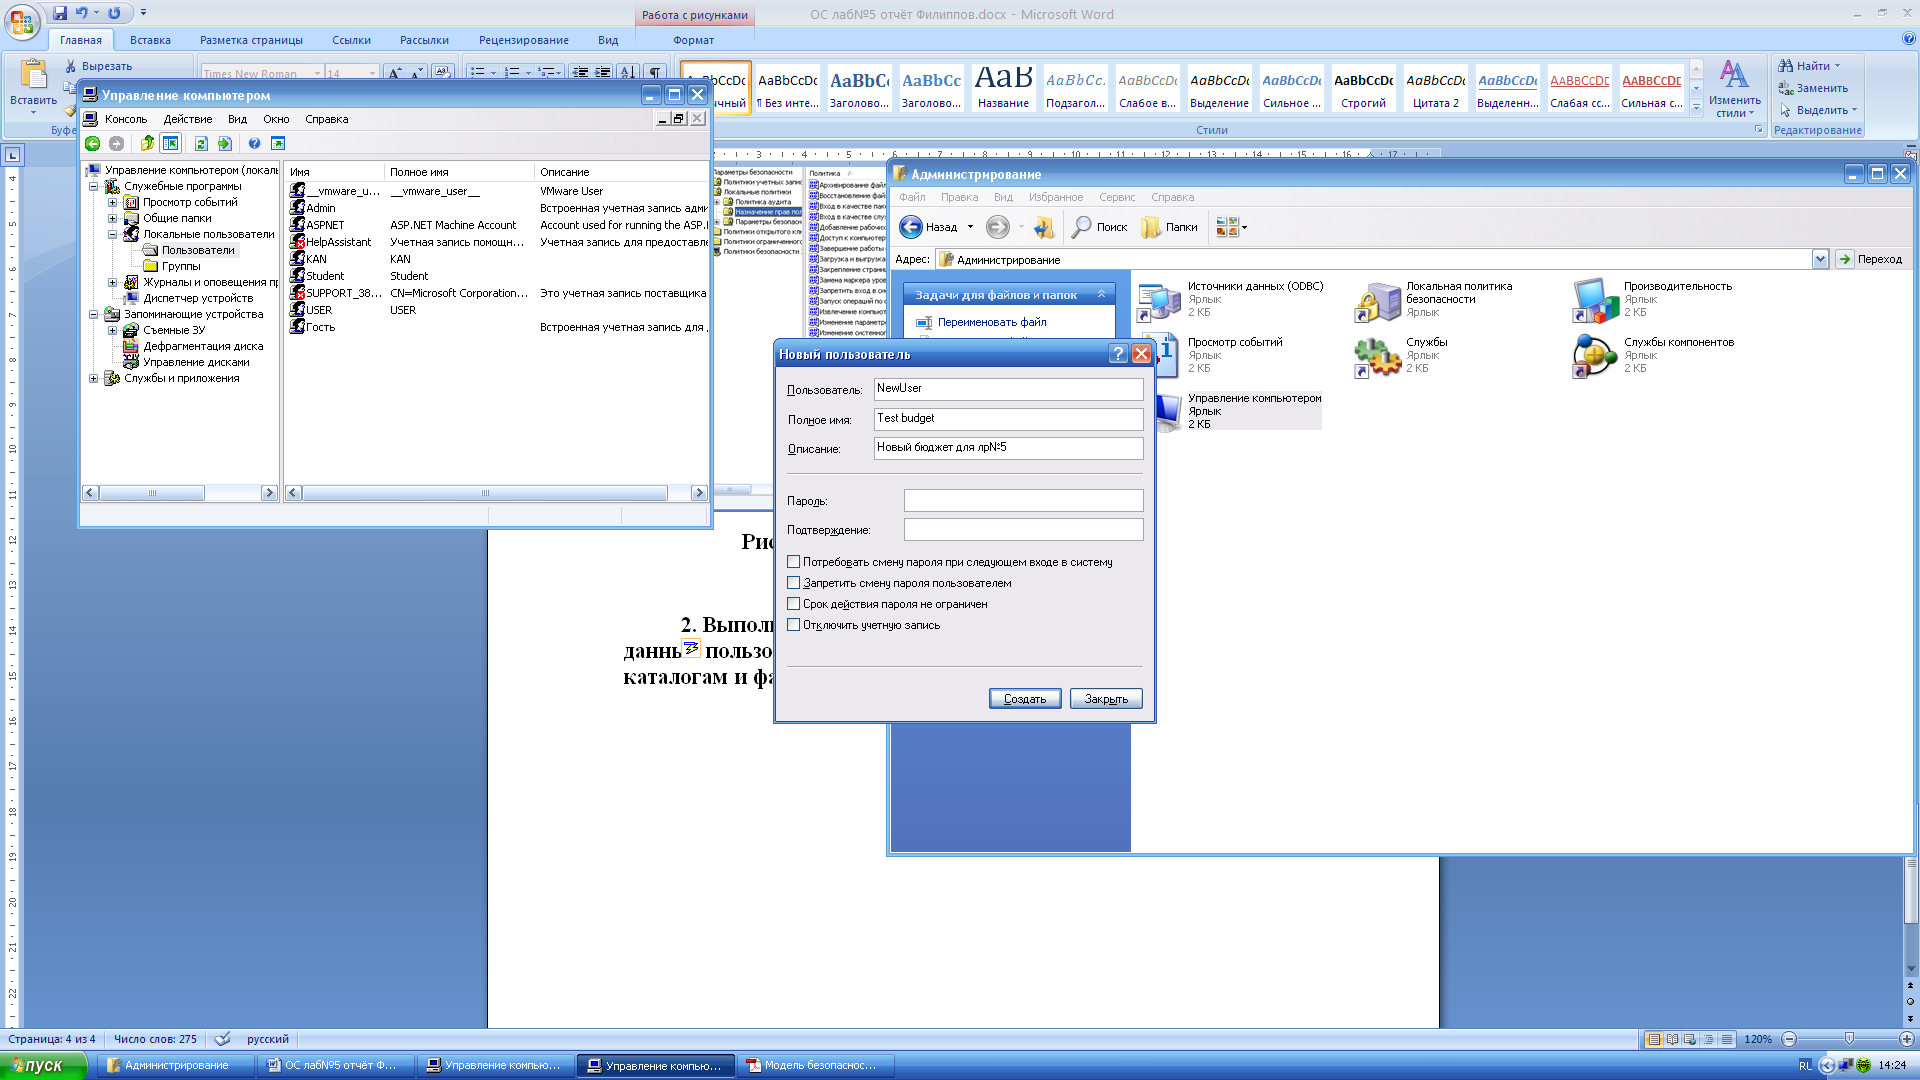Click the Word zoom slider handle
Screen dimensions: 1920x1080
pos(1849,1039)
